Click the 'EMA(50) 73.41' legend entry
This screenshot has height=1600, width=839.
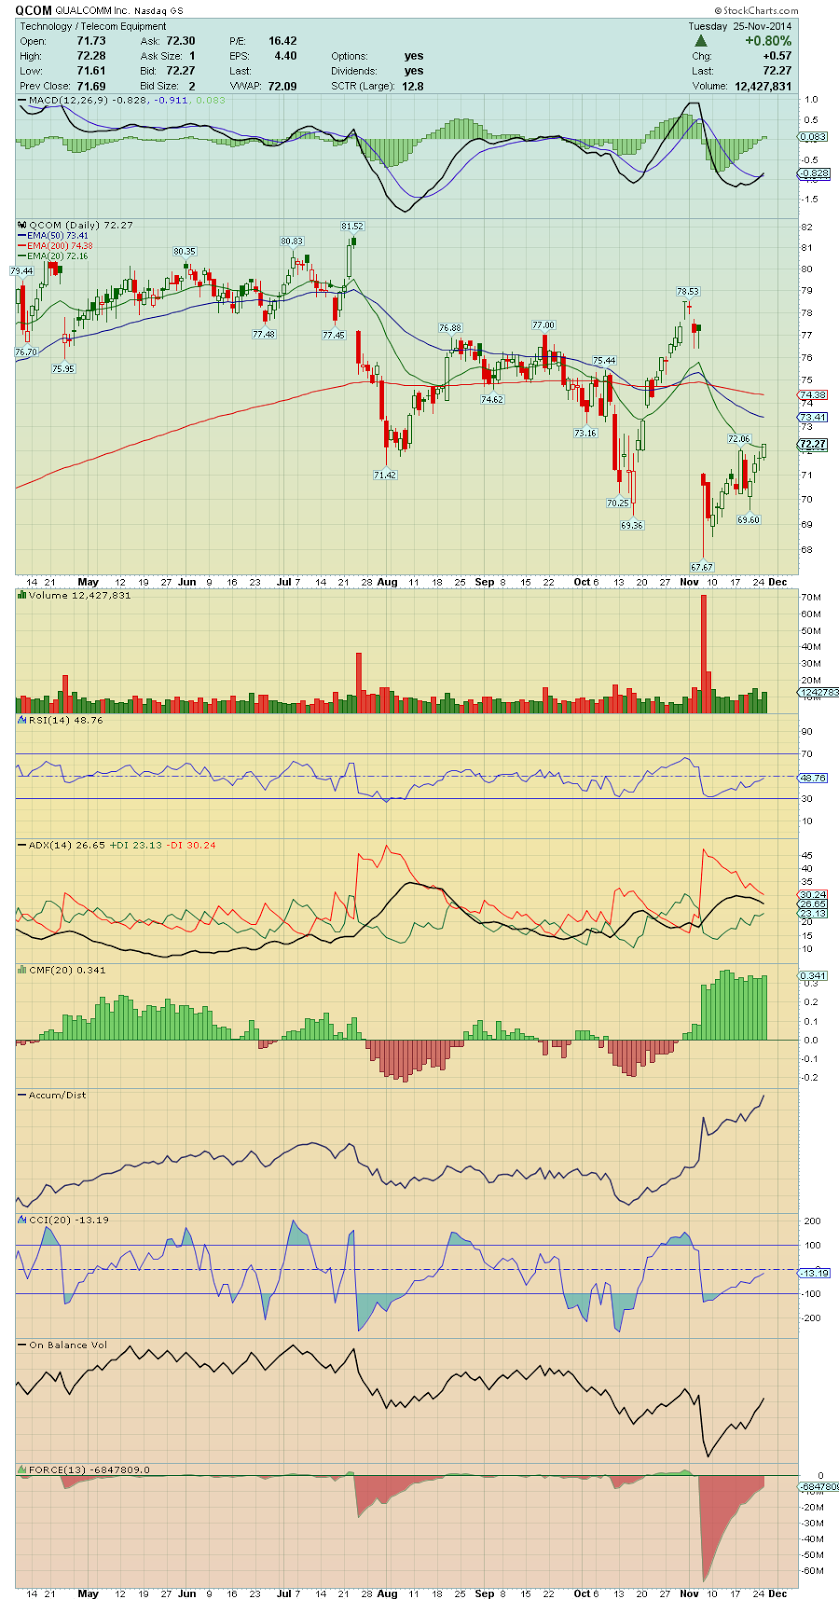58,236
